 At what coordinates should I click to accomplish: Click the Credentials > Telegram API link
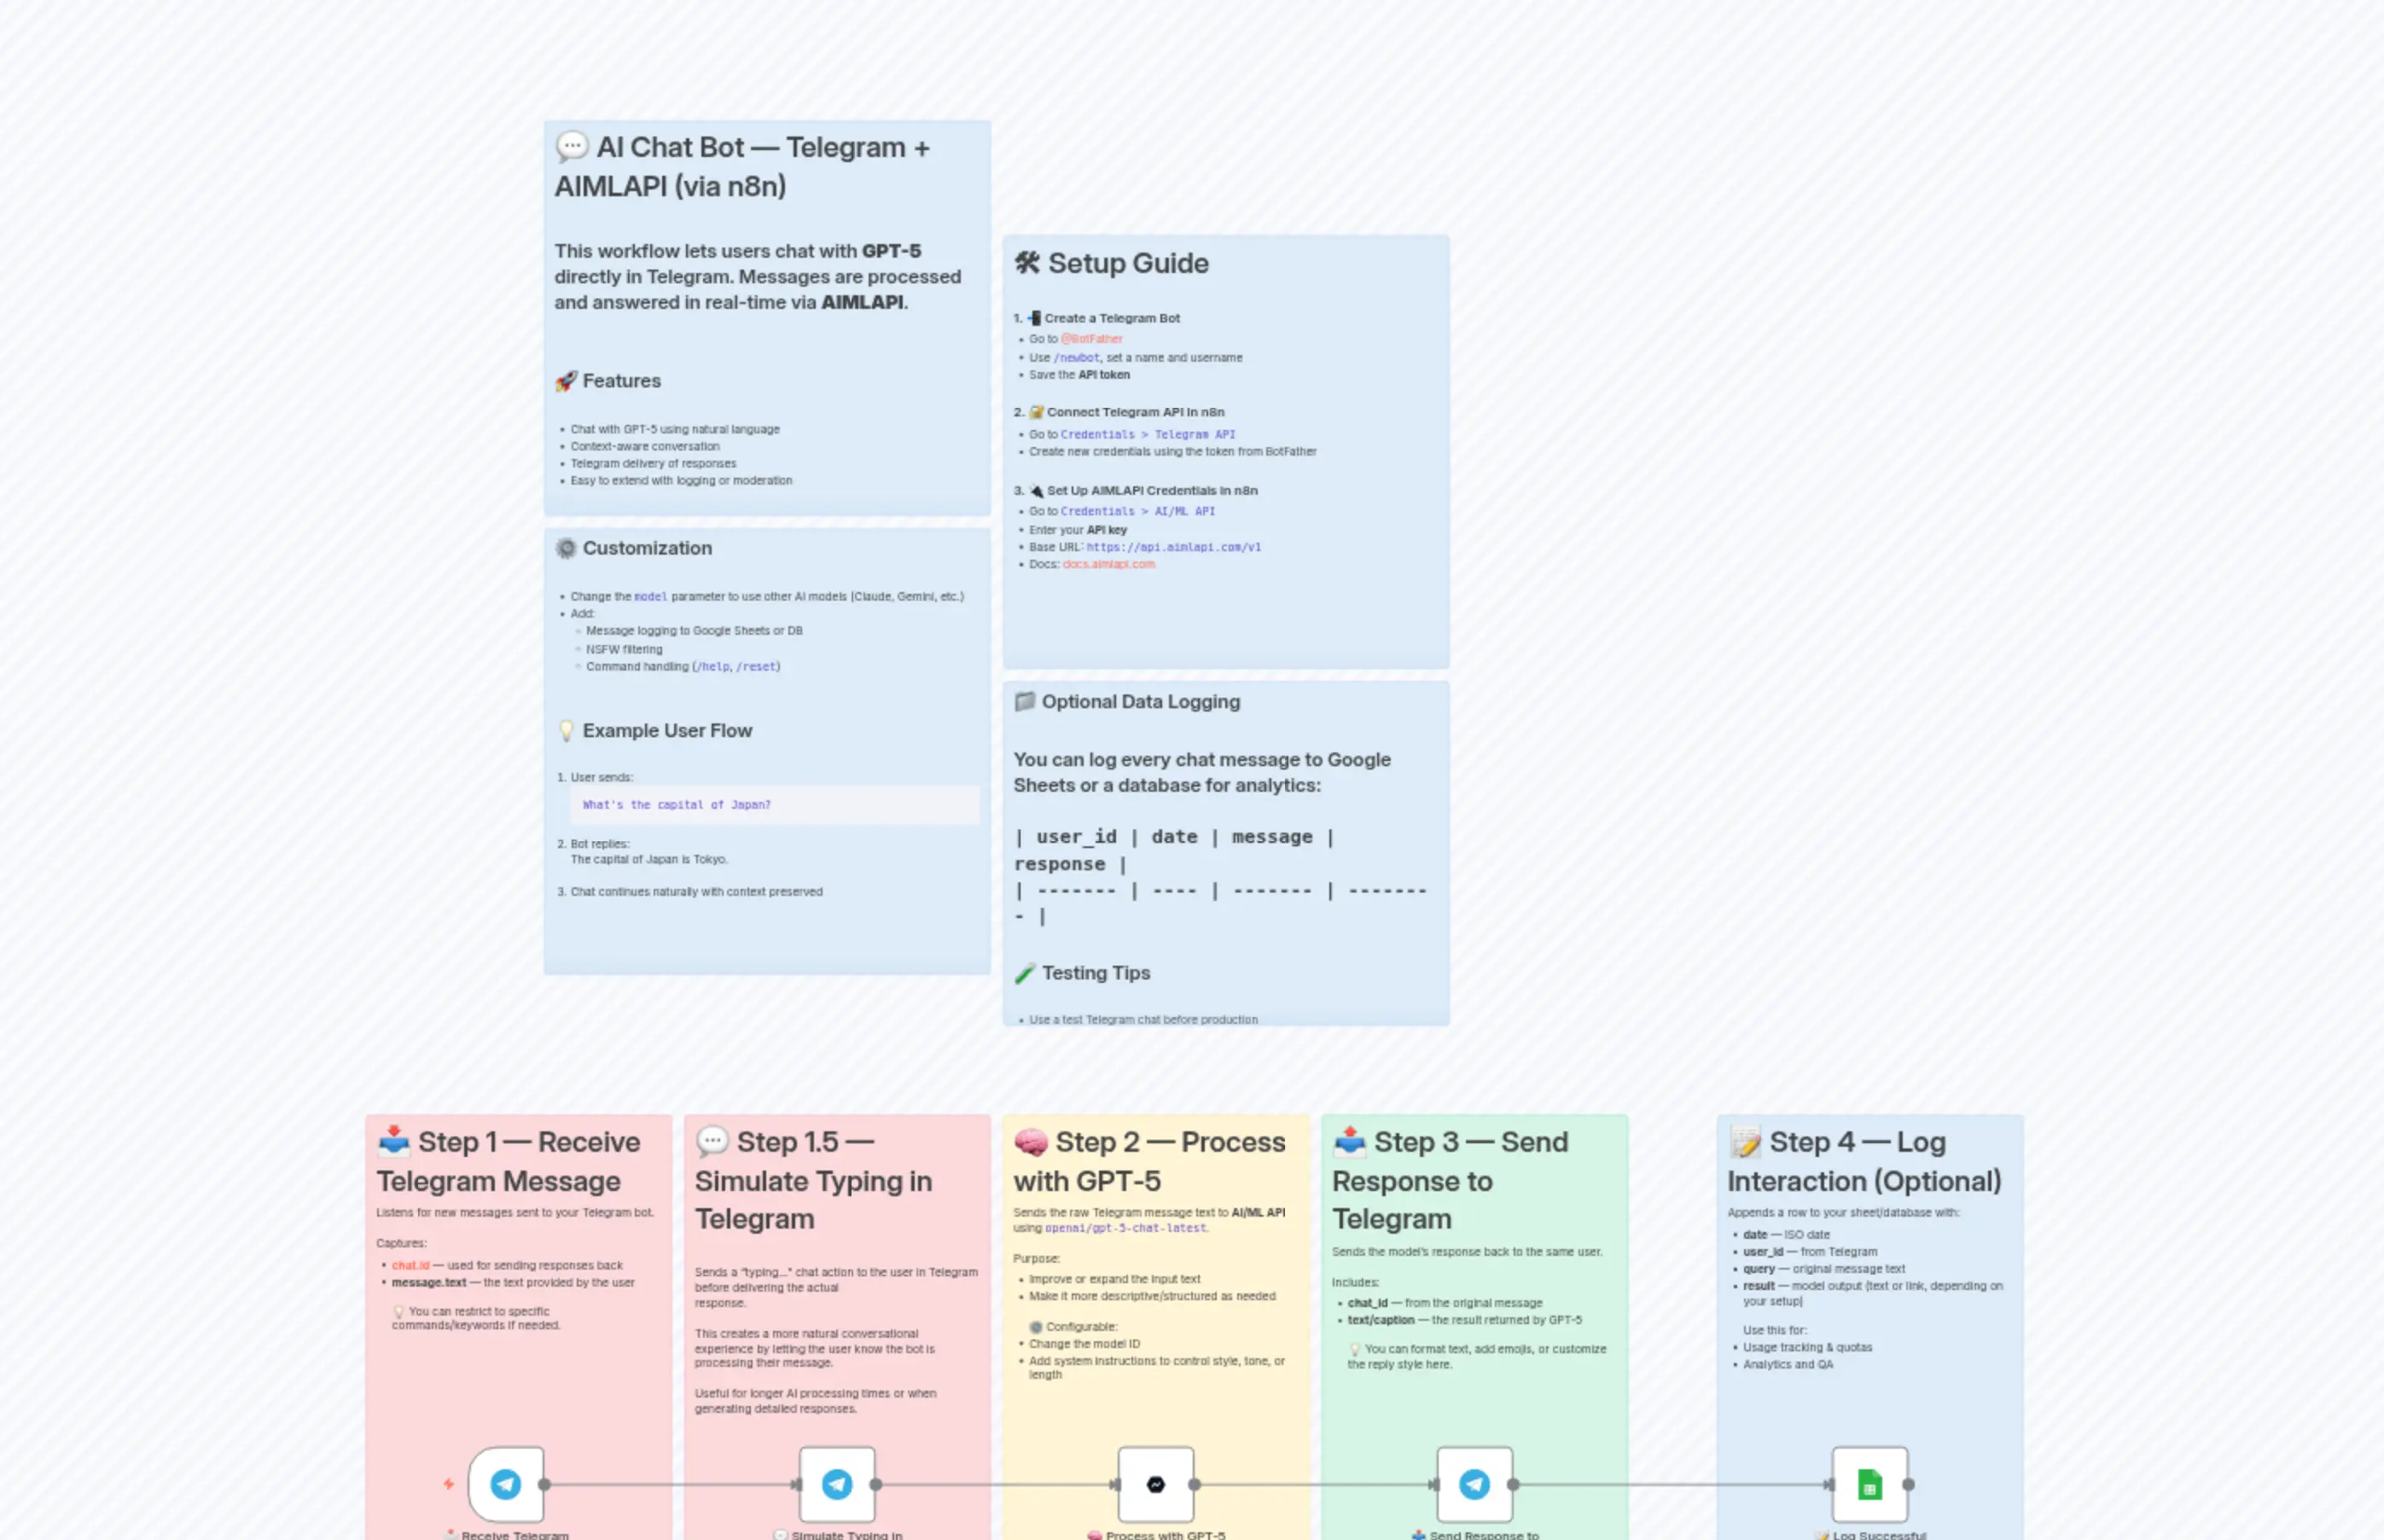click(x=1148, y=434)
